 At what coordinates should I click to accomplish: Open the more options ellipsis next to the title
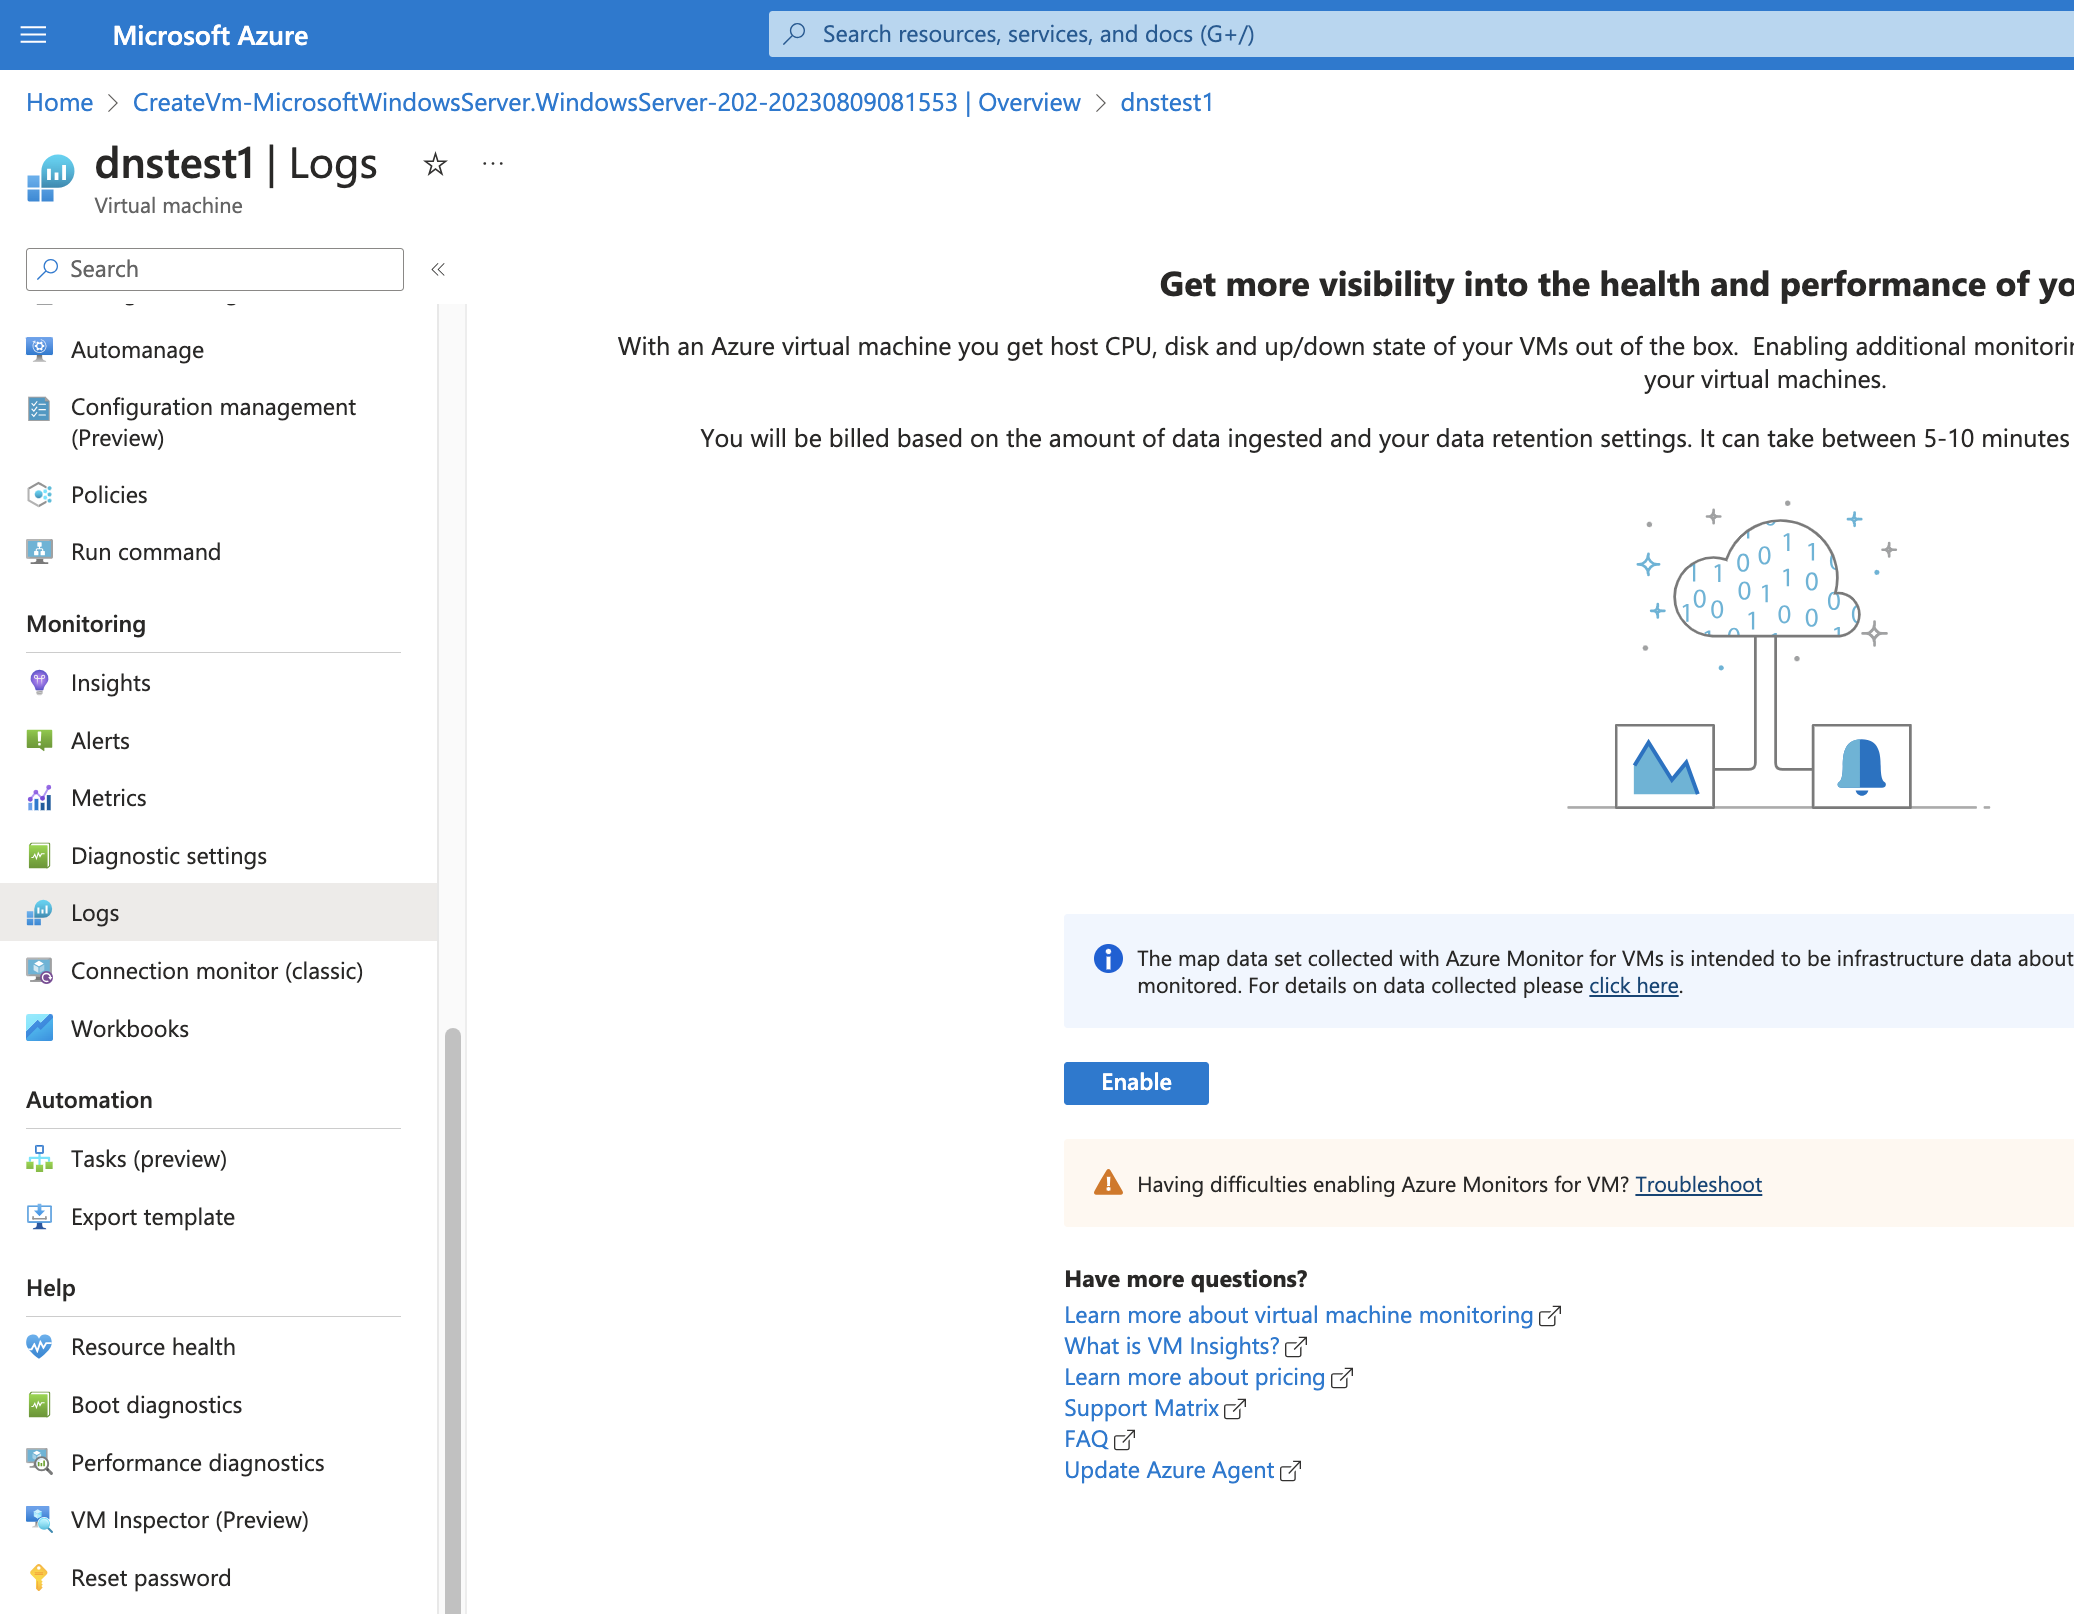click(x=493, y=163)
